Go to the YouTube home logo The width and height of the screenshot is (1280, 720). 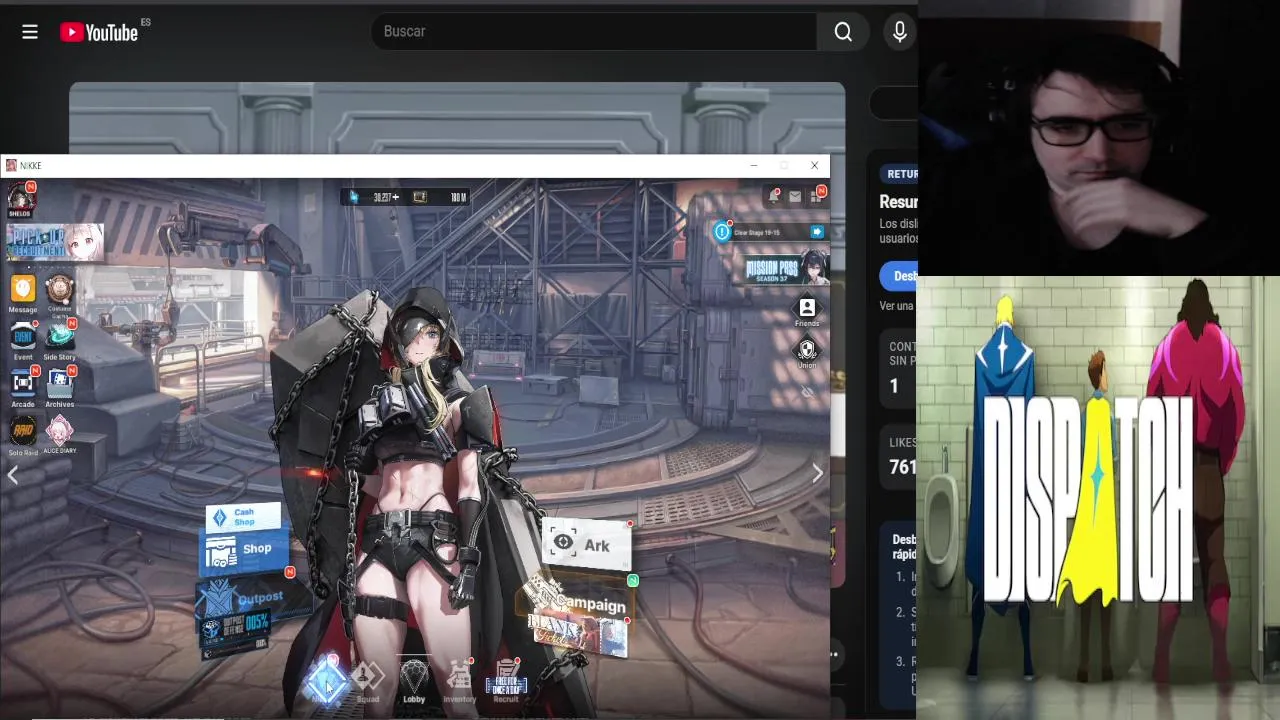pyautogui.click(x=99, y=32)
